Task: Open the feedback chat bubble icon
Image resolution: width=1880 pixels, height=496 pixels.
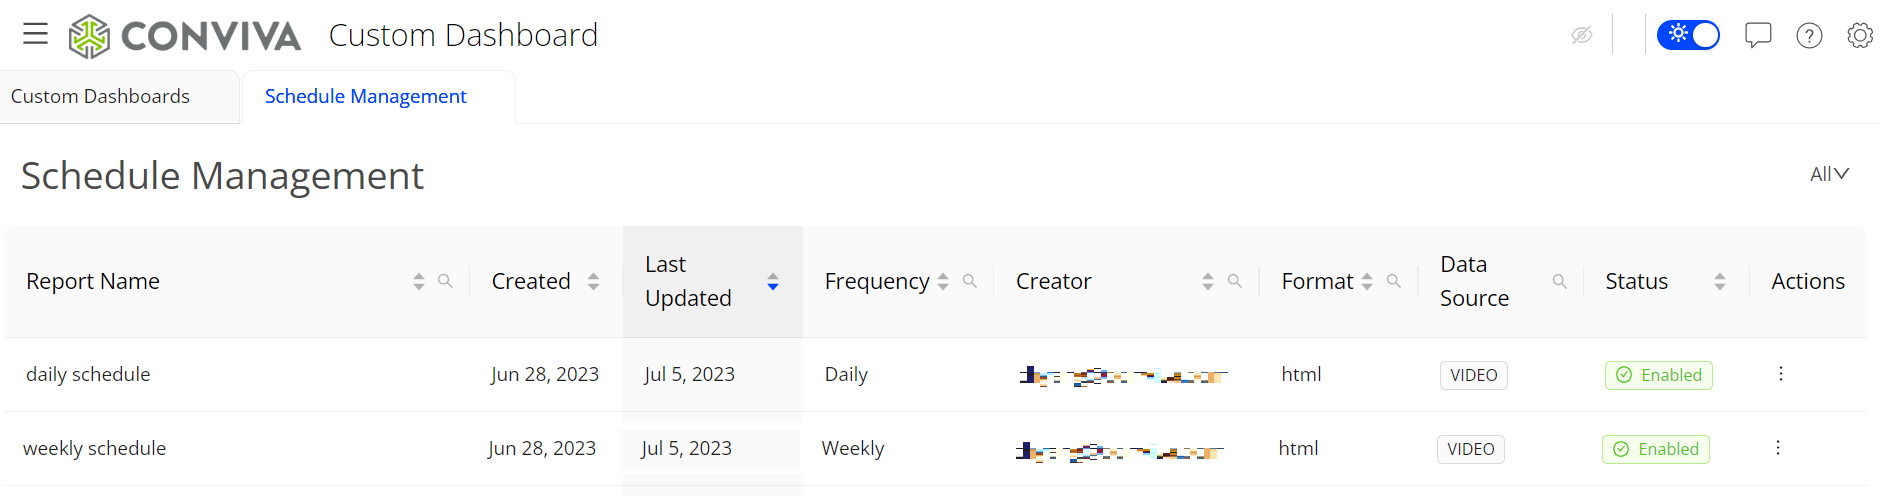Action: (1757, 36)
